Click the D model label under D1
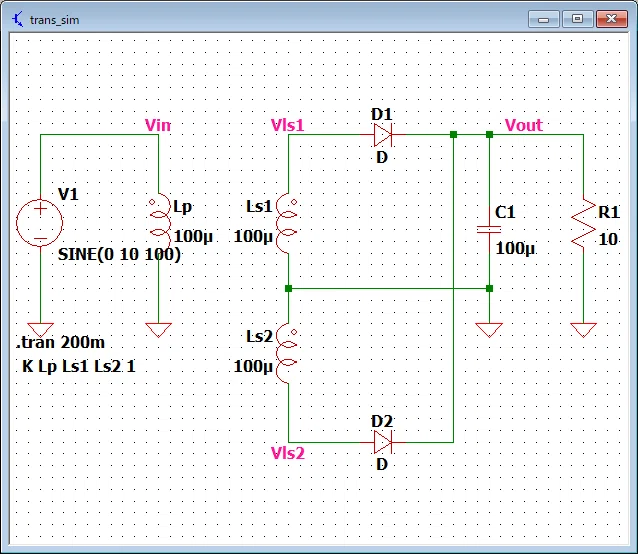This screenshot has width=638, height=554. [382, 157]
